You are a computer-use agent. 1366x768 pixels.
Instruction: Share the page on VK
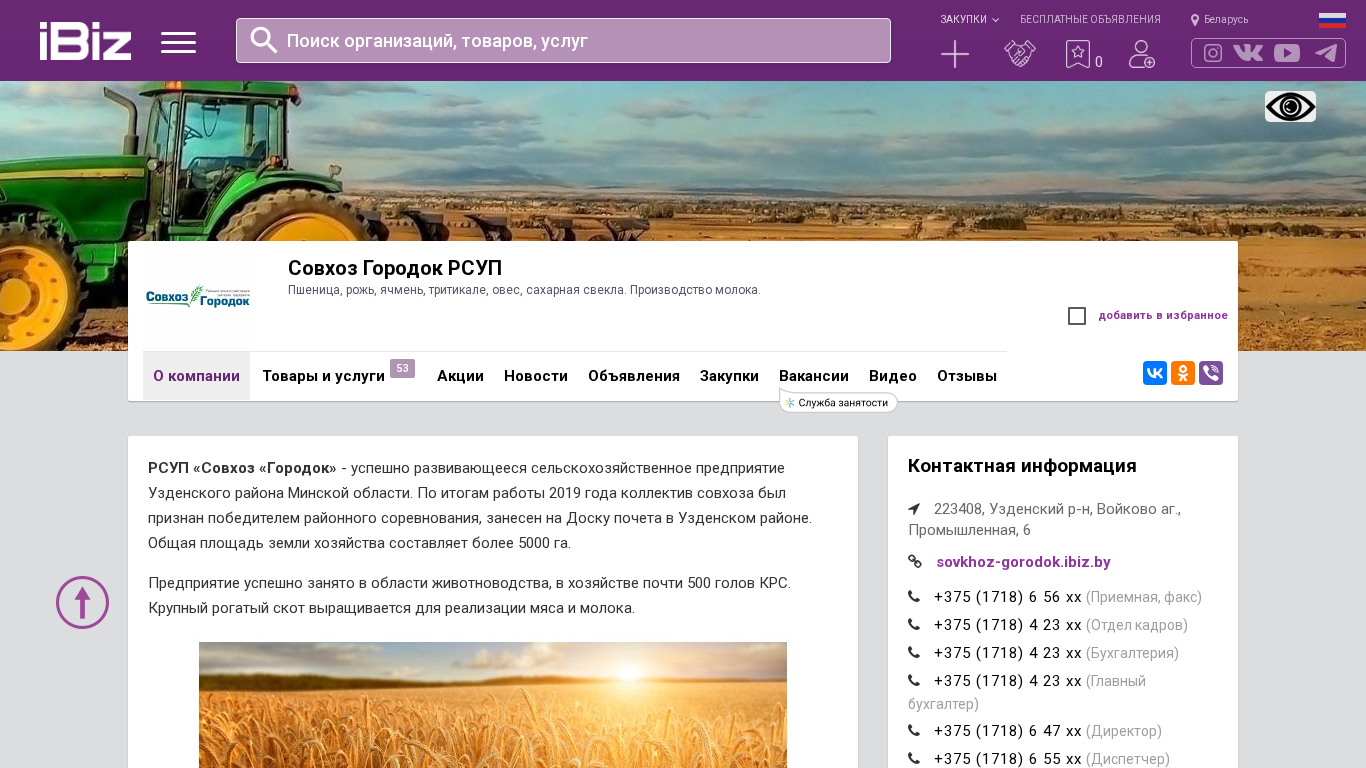(1155, 373)
